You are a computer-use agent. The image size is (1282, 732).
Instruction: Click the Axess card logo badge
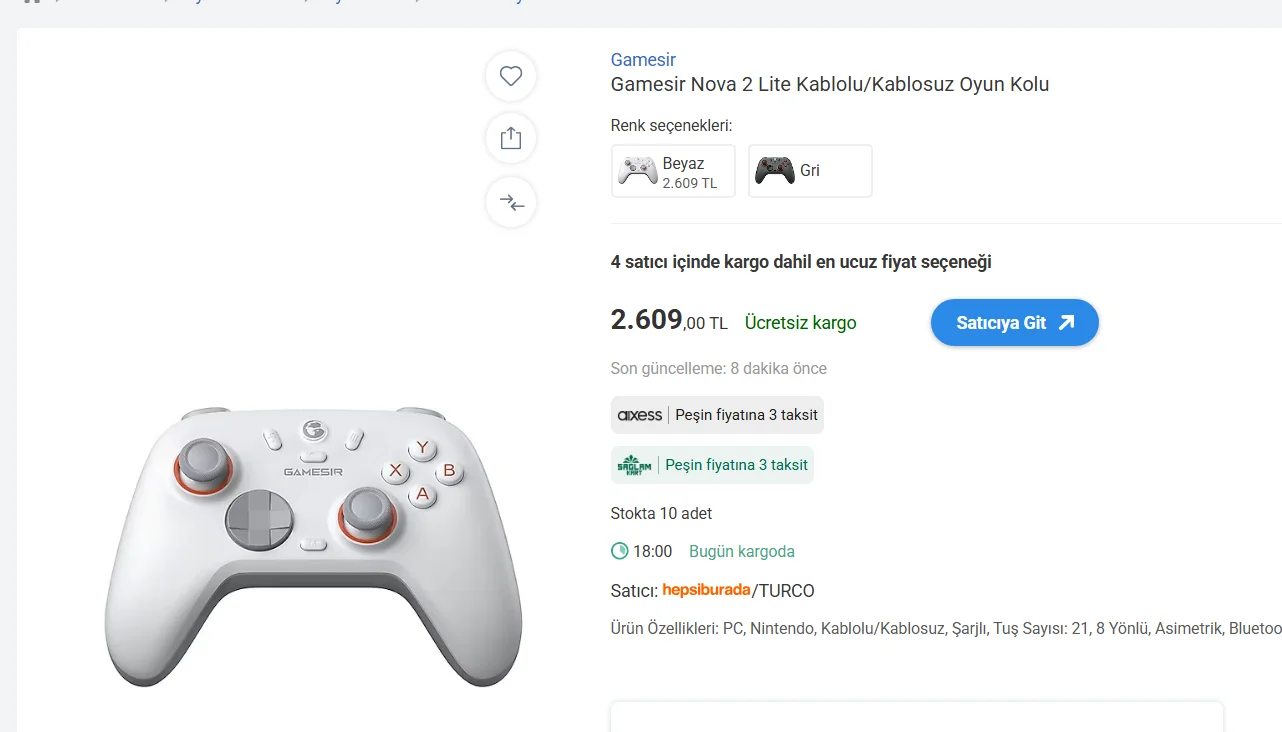[x=640, y=415]
